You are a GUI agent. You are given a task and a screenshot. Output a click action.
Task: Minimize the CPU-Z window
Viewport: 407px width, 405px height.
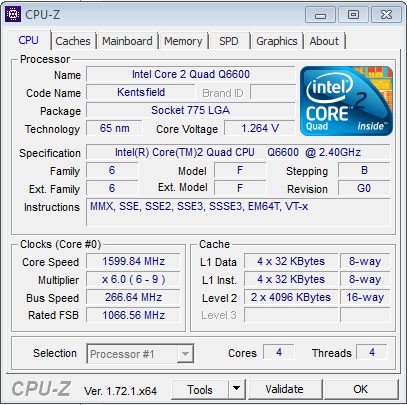pyautogui.click(x=320, y=15)
